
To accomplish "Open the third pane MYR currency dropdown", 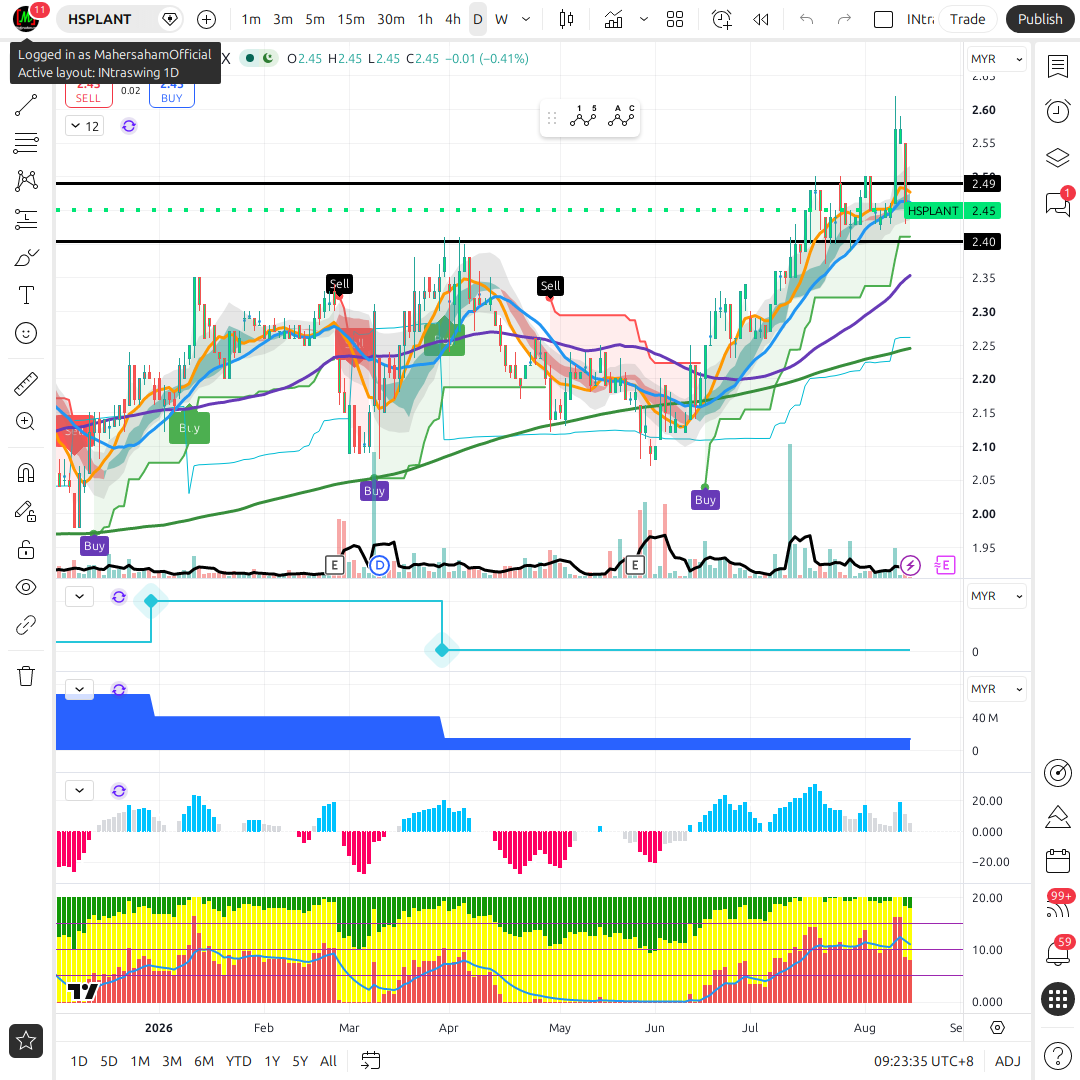I will click(996, 689).
